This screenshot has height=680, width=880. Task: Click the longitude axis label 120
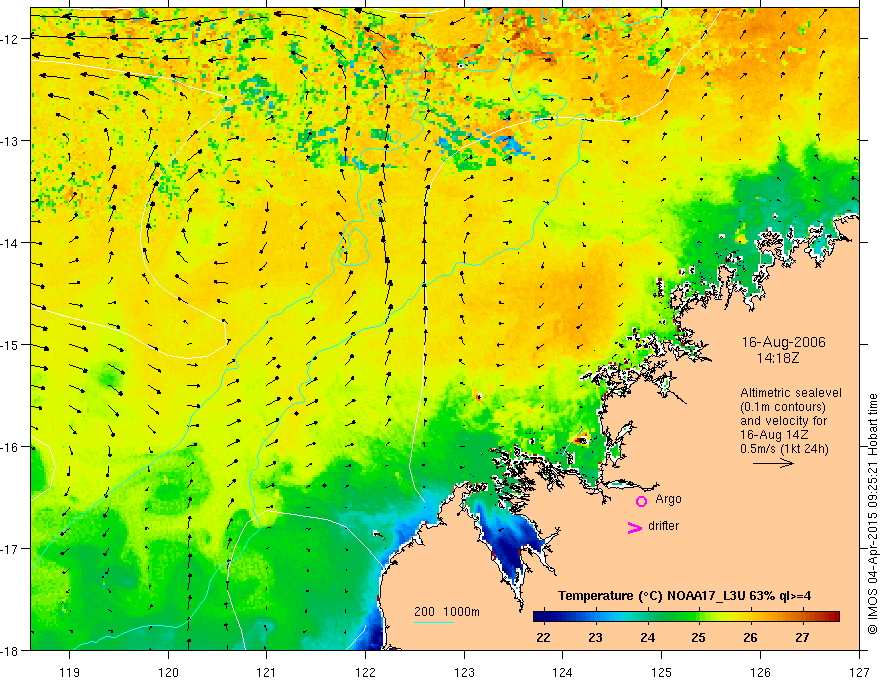tap(168, 672)
